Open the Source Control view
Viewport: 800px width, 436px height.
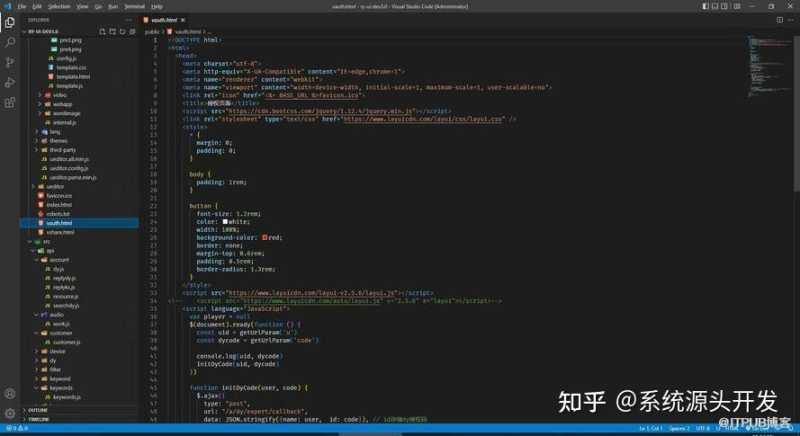pyautogui.click(x=10, y=62)
